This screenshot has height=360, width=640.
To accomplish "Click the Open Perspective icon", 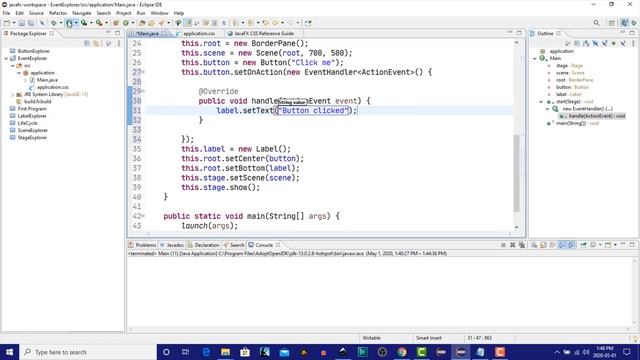I will click(x=611, y=23).
